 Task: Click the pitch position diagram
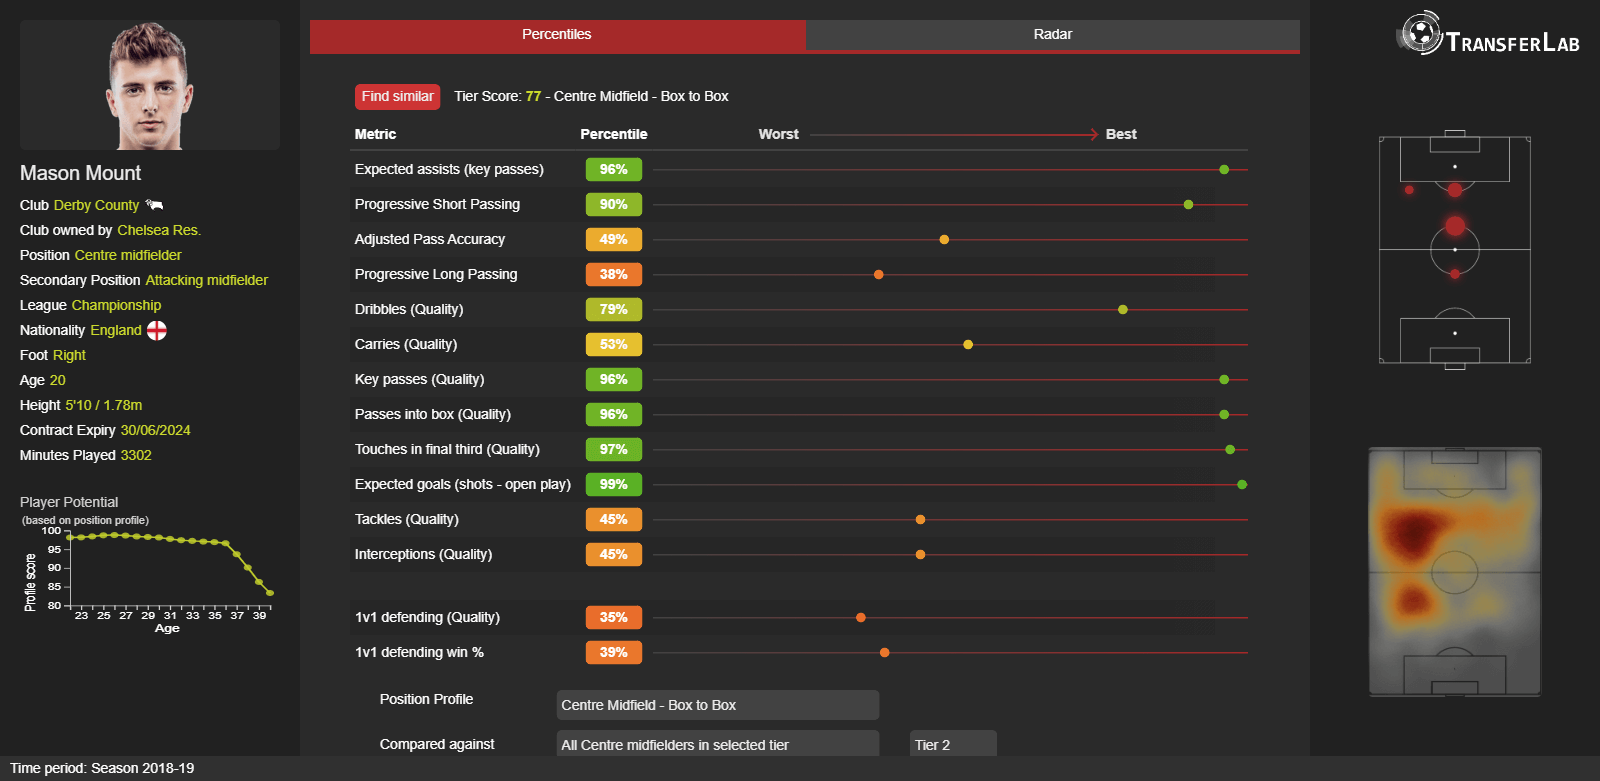[1455, 250]
